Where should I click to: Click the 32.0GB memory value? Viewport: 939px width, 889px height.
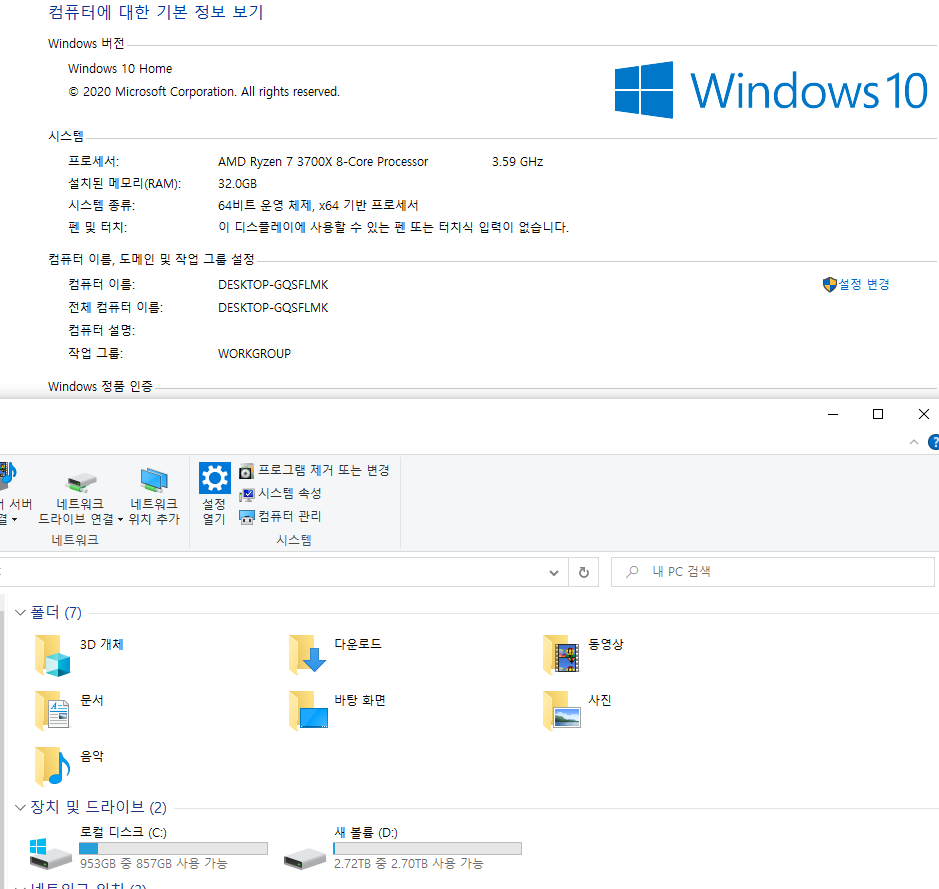coord(237,184)
